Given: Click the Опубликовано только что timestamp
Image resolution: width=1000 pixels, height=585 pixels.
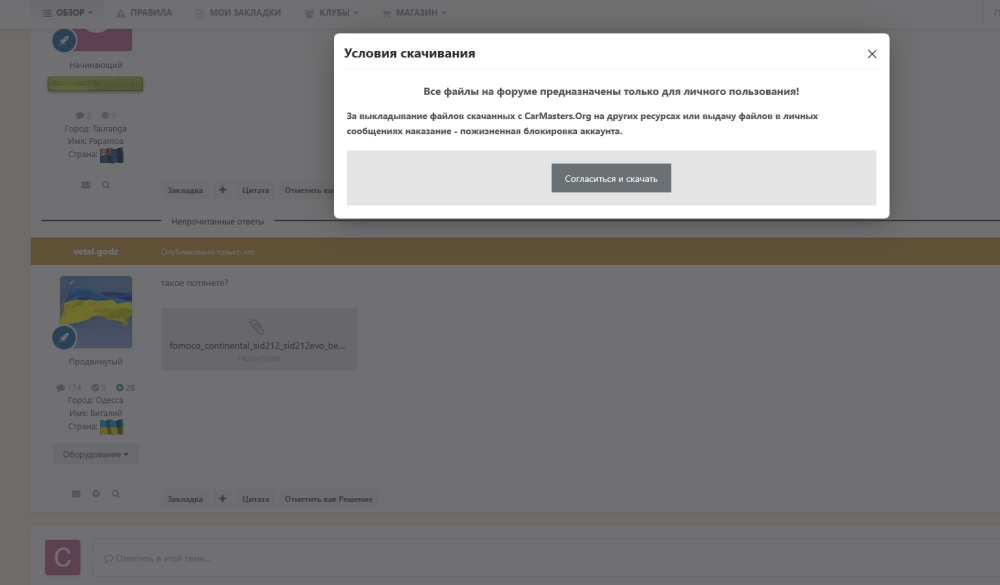Looking at the screenshot, I should 208,252.
